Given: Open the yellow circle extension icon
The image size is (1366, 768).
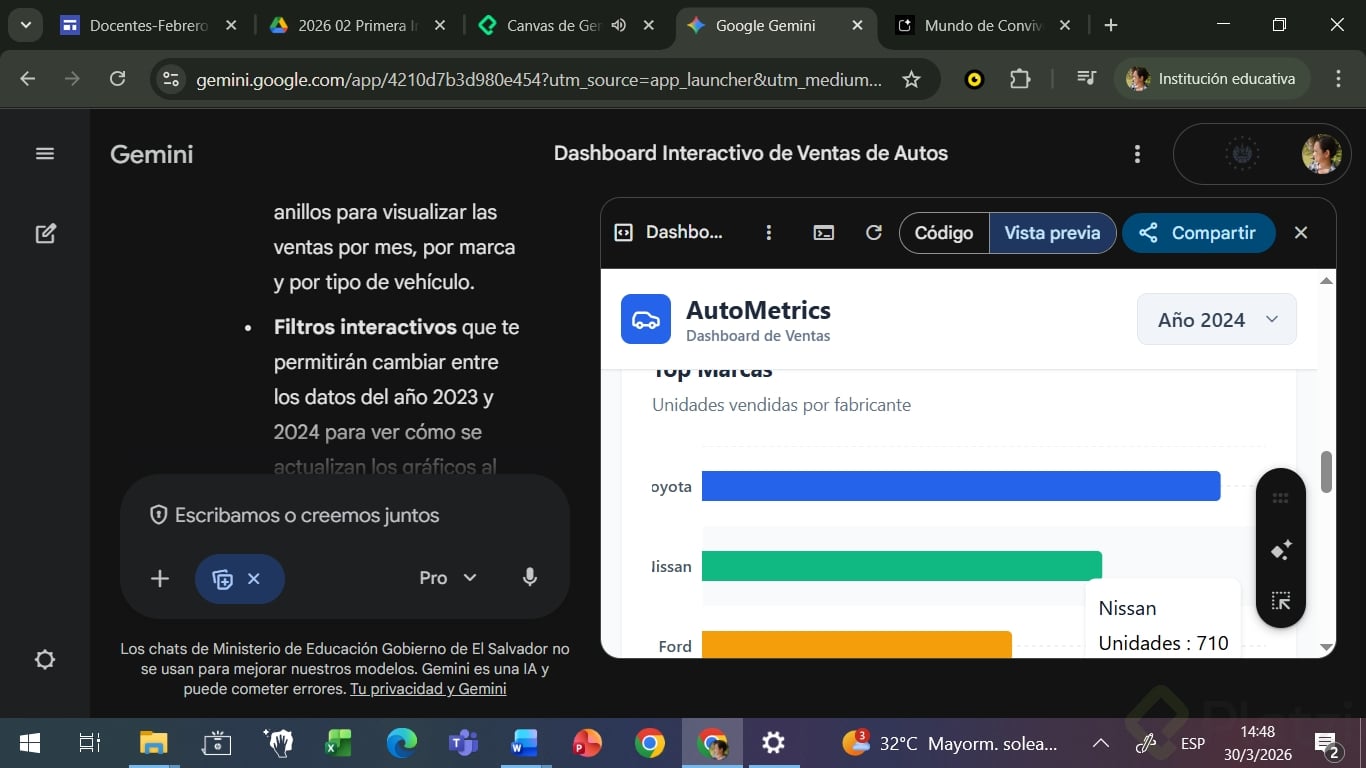Looking at the screenshot, I should point(974,79).
